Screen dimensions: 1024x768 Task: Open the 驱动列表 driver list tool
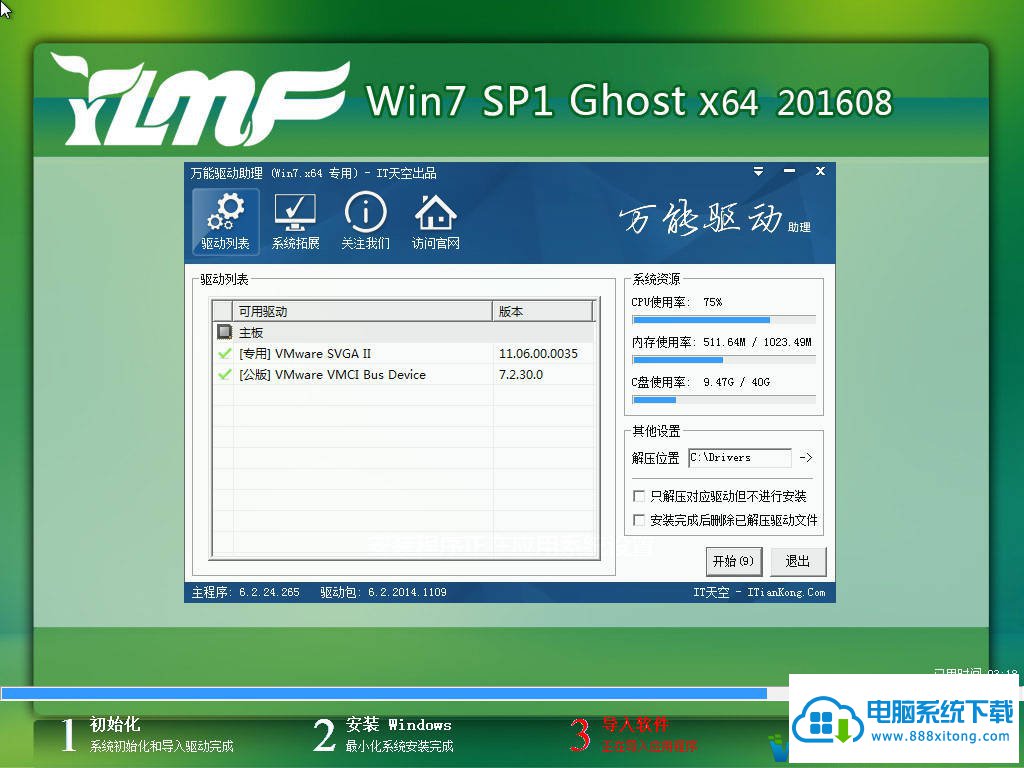click(x=225, y=222)
